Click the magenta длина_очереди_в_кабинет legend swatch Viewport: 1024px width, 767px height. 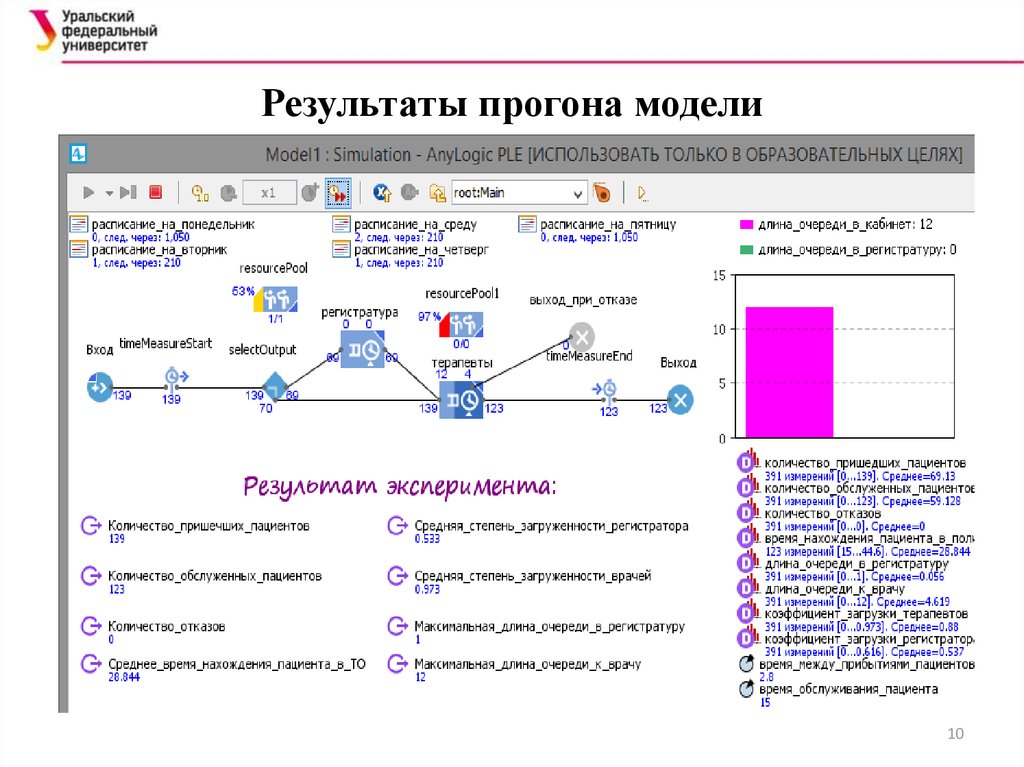coord(745,224)
